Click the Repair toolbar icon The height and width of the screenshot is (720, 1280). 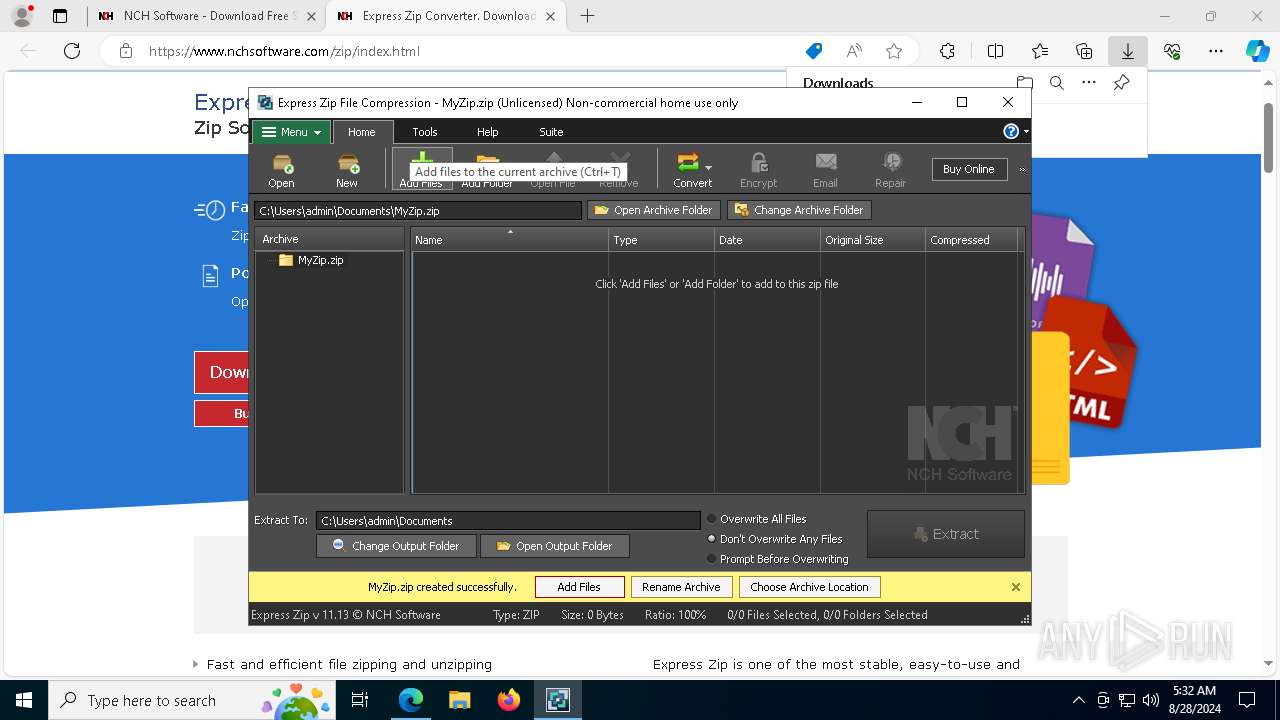[x=890, y=169]
